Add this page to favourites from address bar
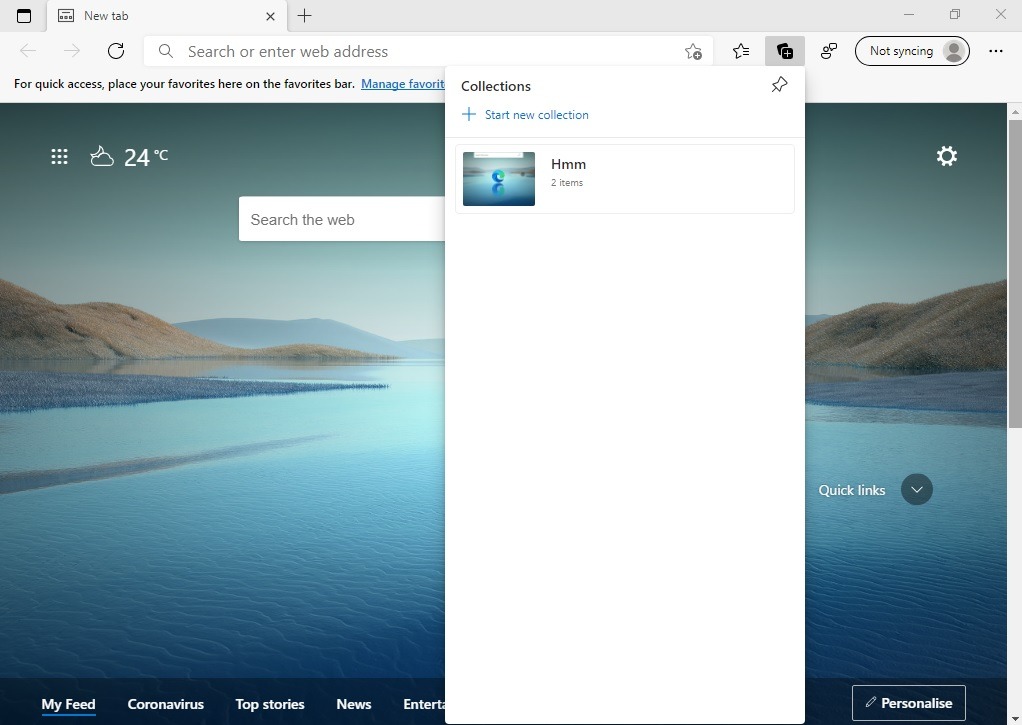This screenshot has width=1022, height=725. [692, 51]
